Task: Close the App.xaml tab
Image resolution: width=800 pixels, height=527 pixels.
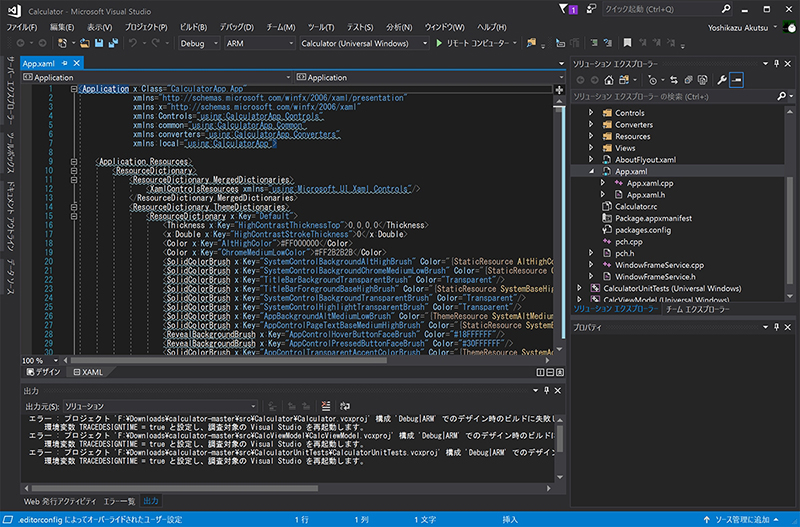Action: point(77,63)
